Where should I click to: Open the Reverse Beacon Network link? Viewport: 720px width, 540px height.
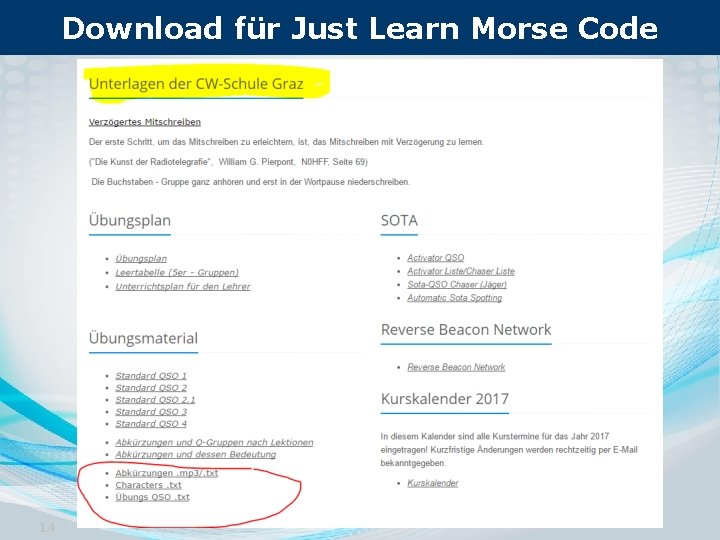point(456,367)
